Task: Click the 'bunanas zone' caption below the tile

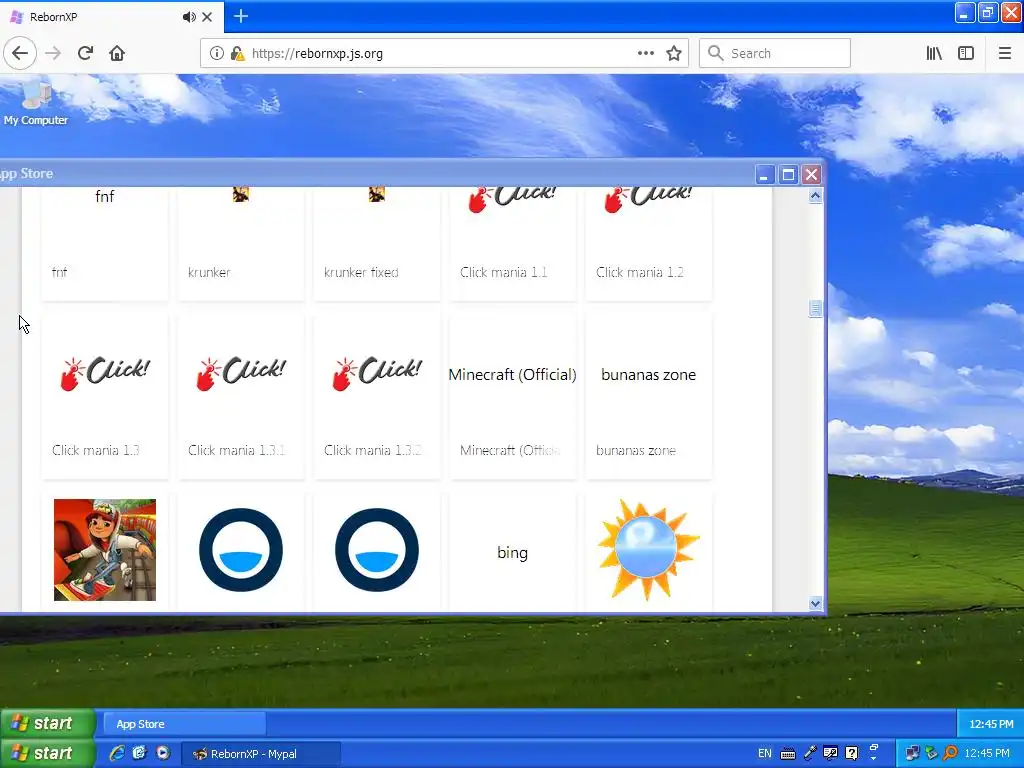Action: pyautogui.click(x=635, y=450)
